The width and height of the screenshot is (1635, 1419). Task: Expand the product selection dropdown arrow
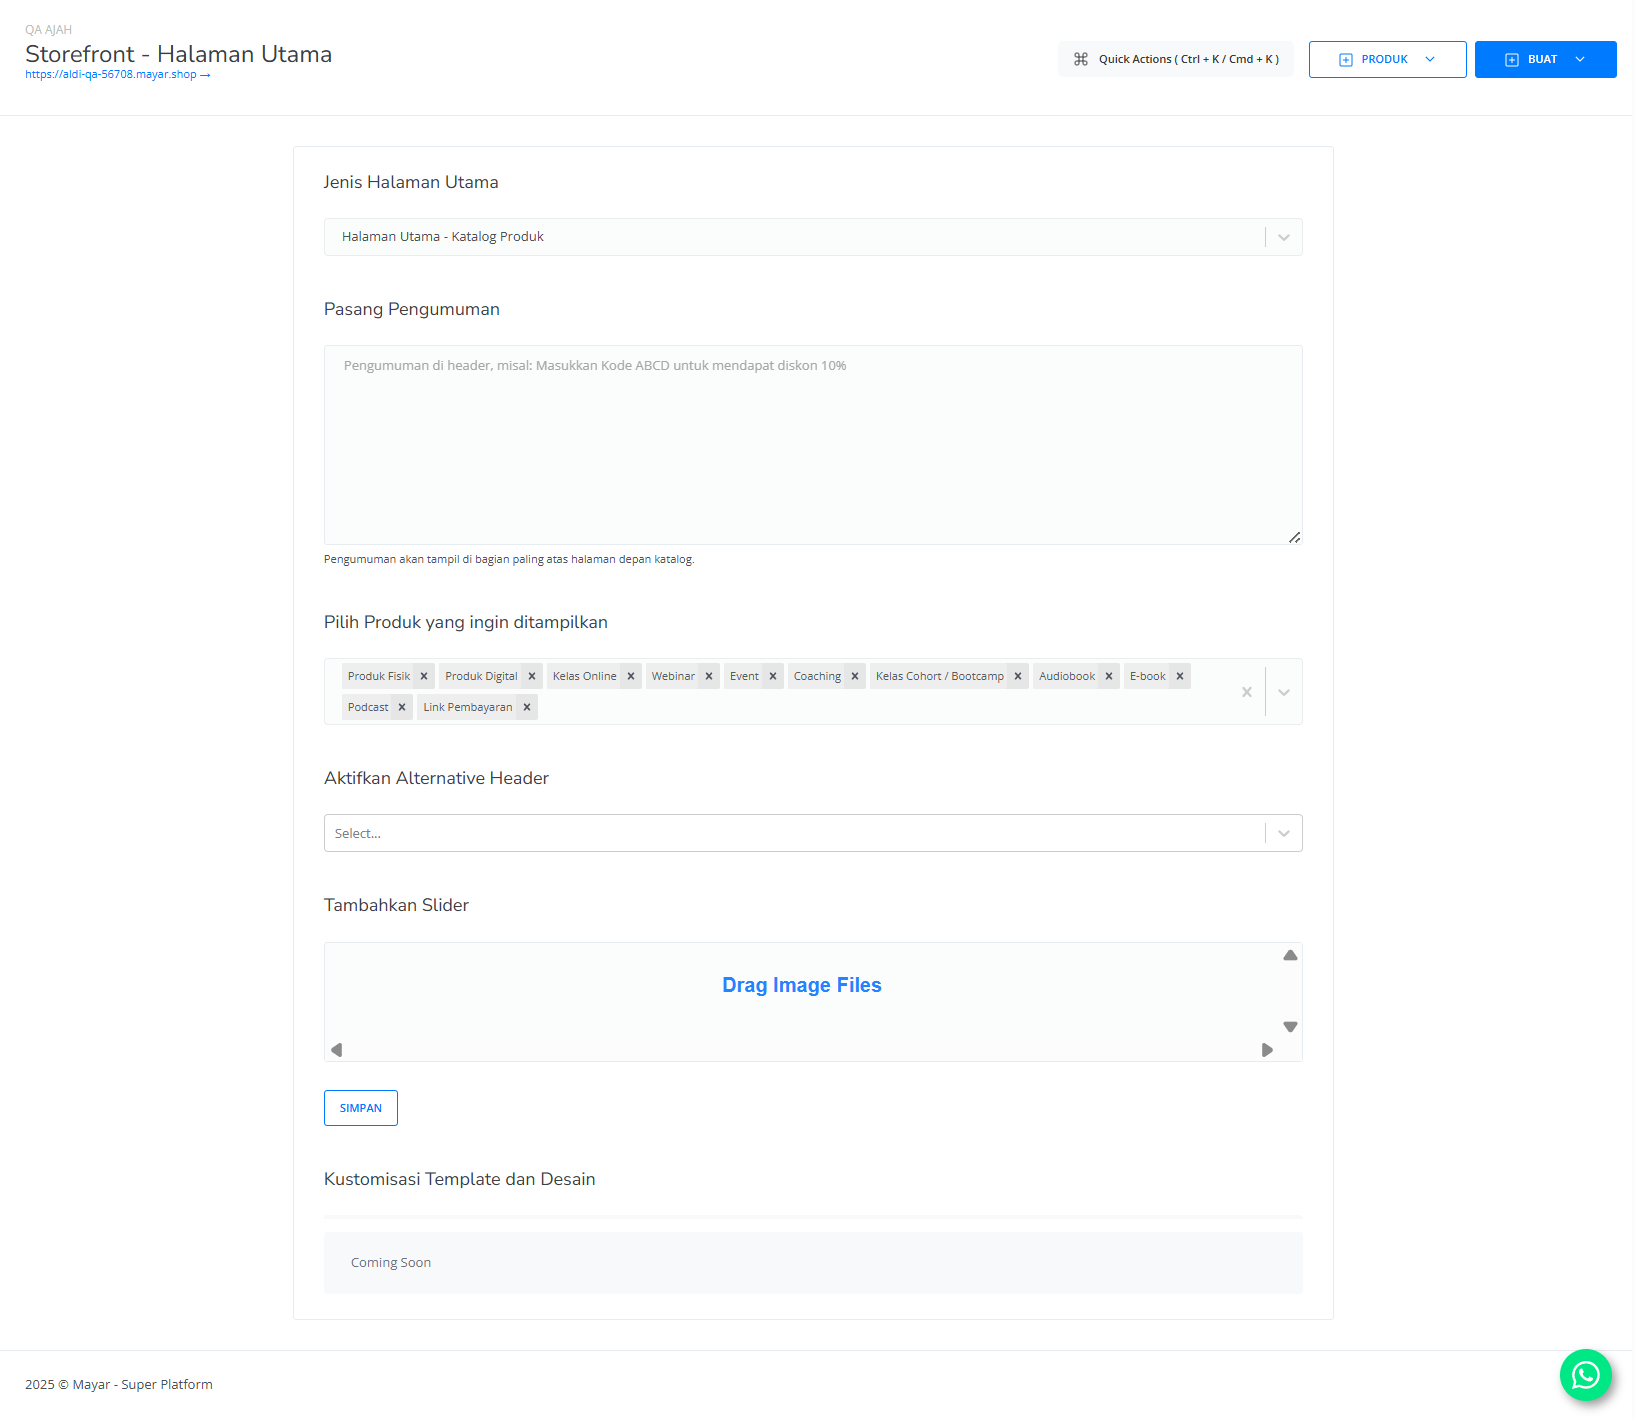click(x=1284, y=692)
